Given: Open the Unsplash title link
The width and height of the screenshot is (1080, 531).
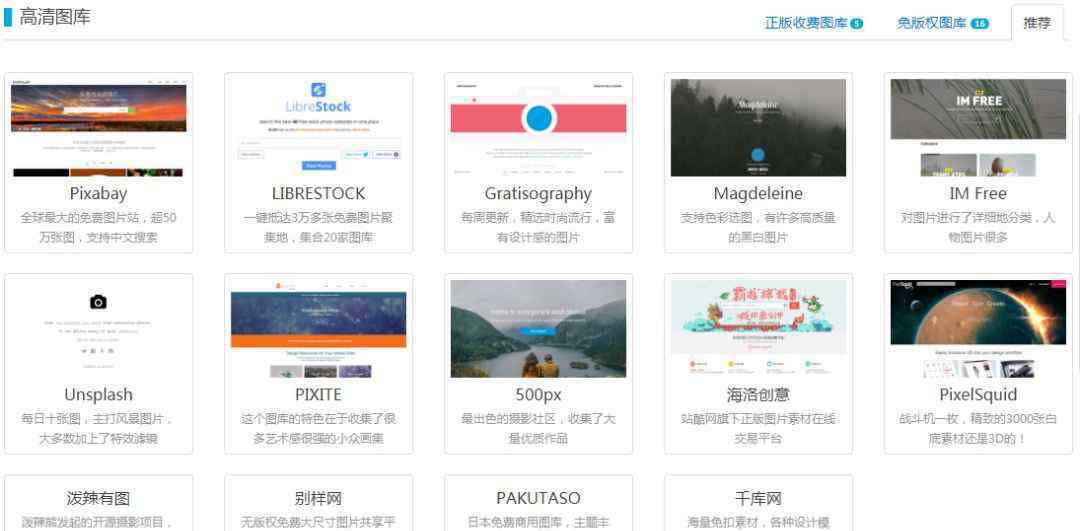Looking at the screenshot, I should pos(98,395).
